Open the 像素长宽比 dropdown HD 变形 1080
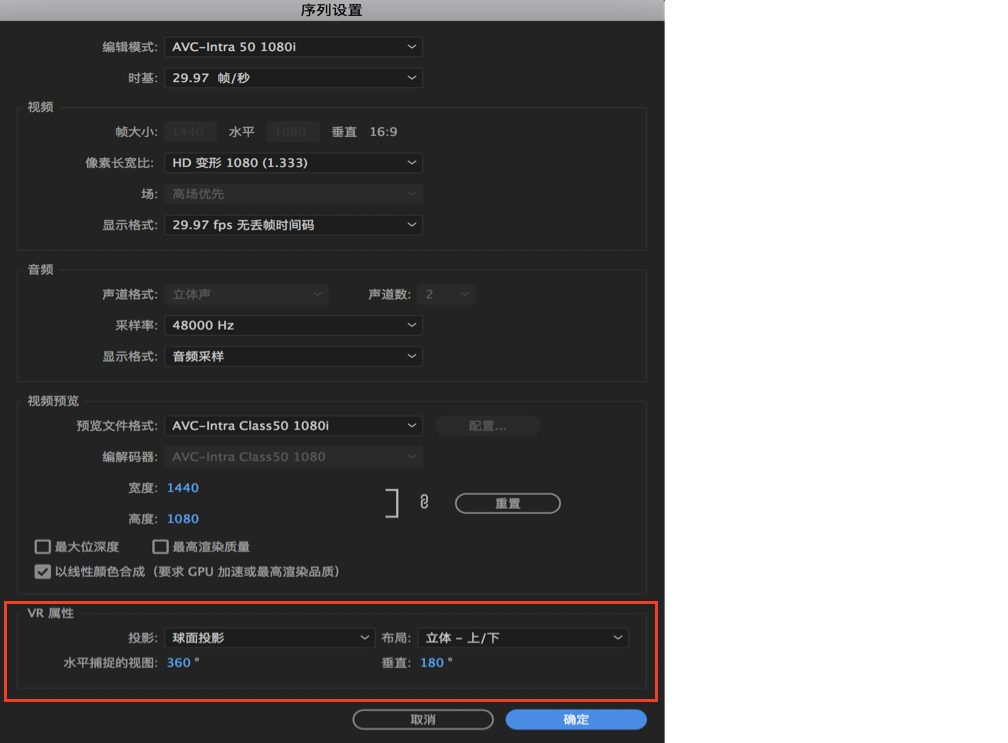 293,162
